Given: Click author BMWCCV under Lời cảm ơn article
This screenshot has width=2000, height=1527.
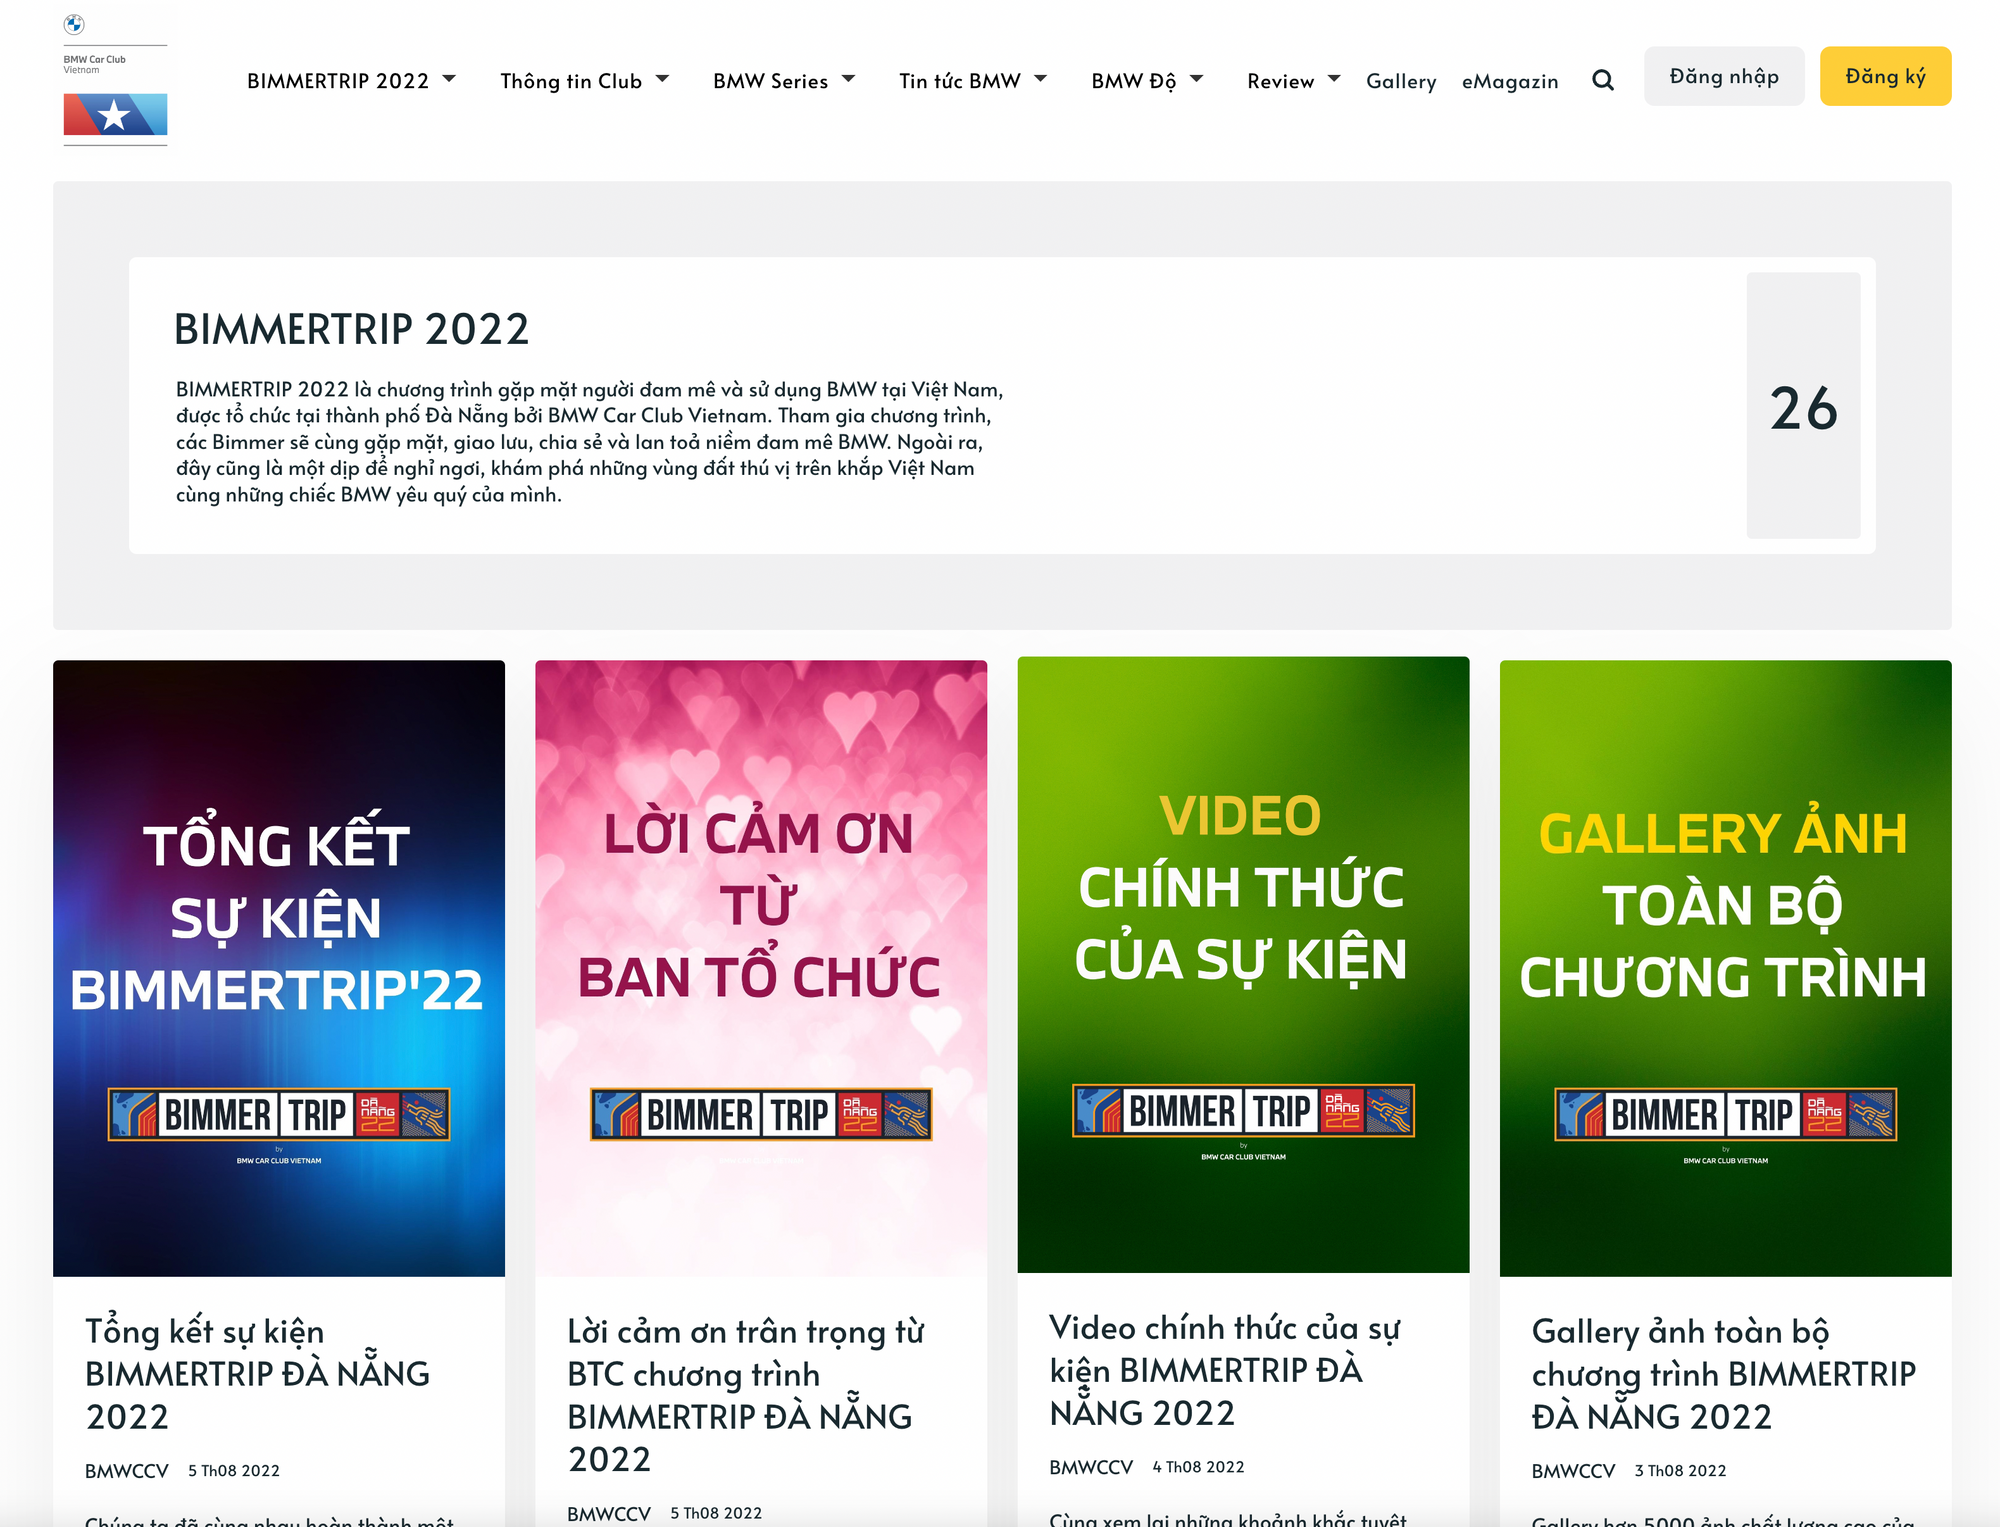Looking at the screenshot, I should [x=609, y=1514].
